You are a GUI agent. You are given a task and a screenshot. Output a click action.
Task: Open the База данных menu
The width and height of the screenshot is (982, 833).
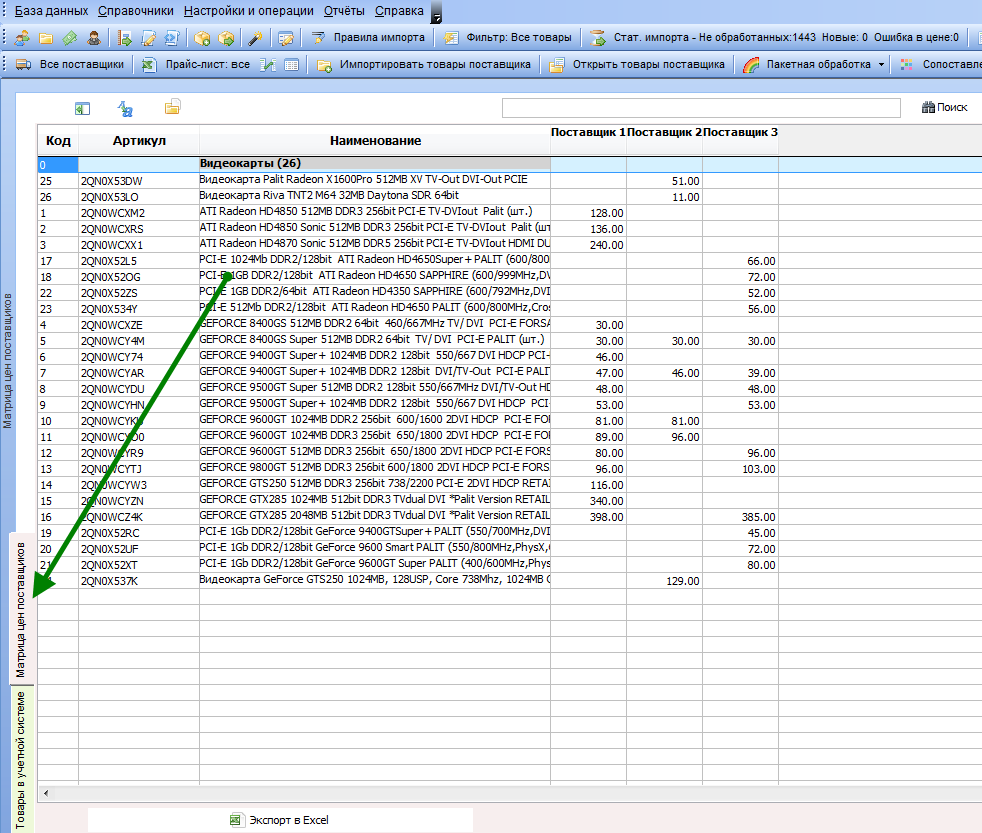point(51,11)
